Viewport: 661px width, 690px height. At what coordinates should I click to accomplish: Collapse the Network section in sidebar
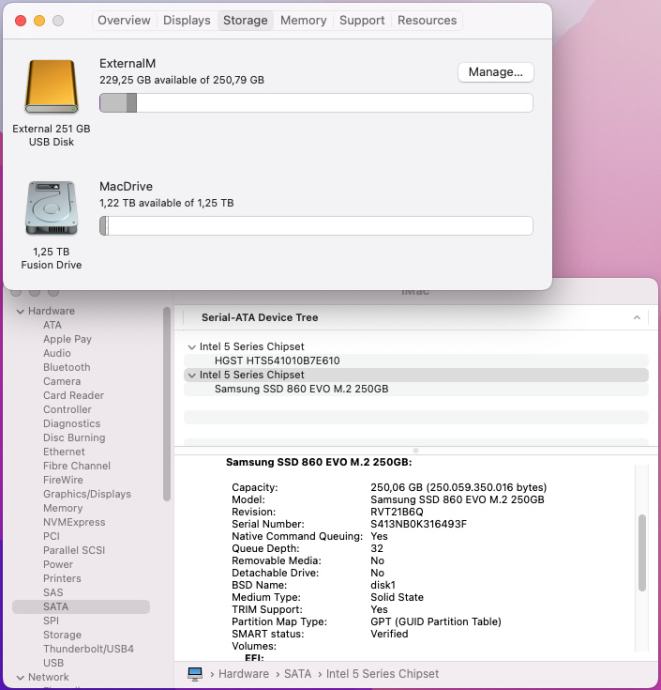20,677
